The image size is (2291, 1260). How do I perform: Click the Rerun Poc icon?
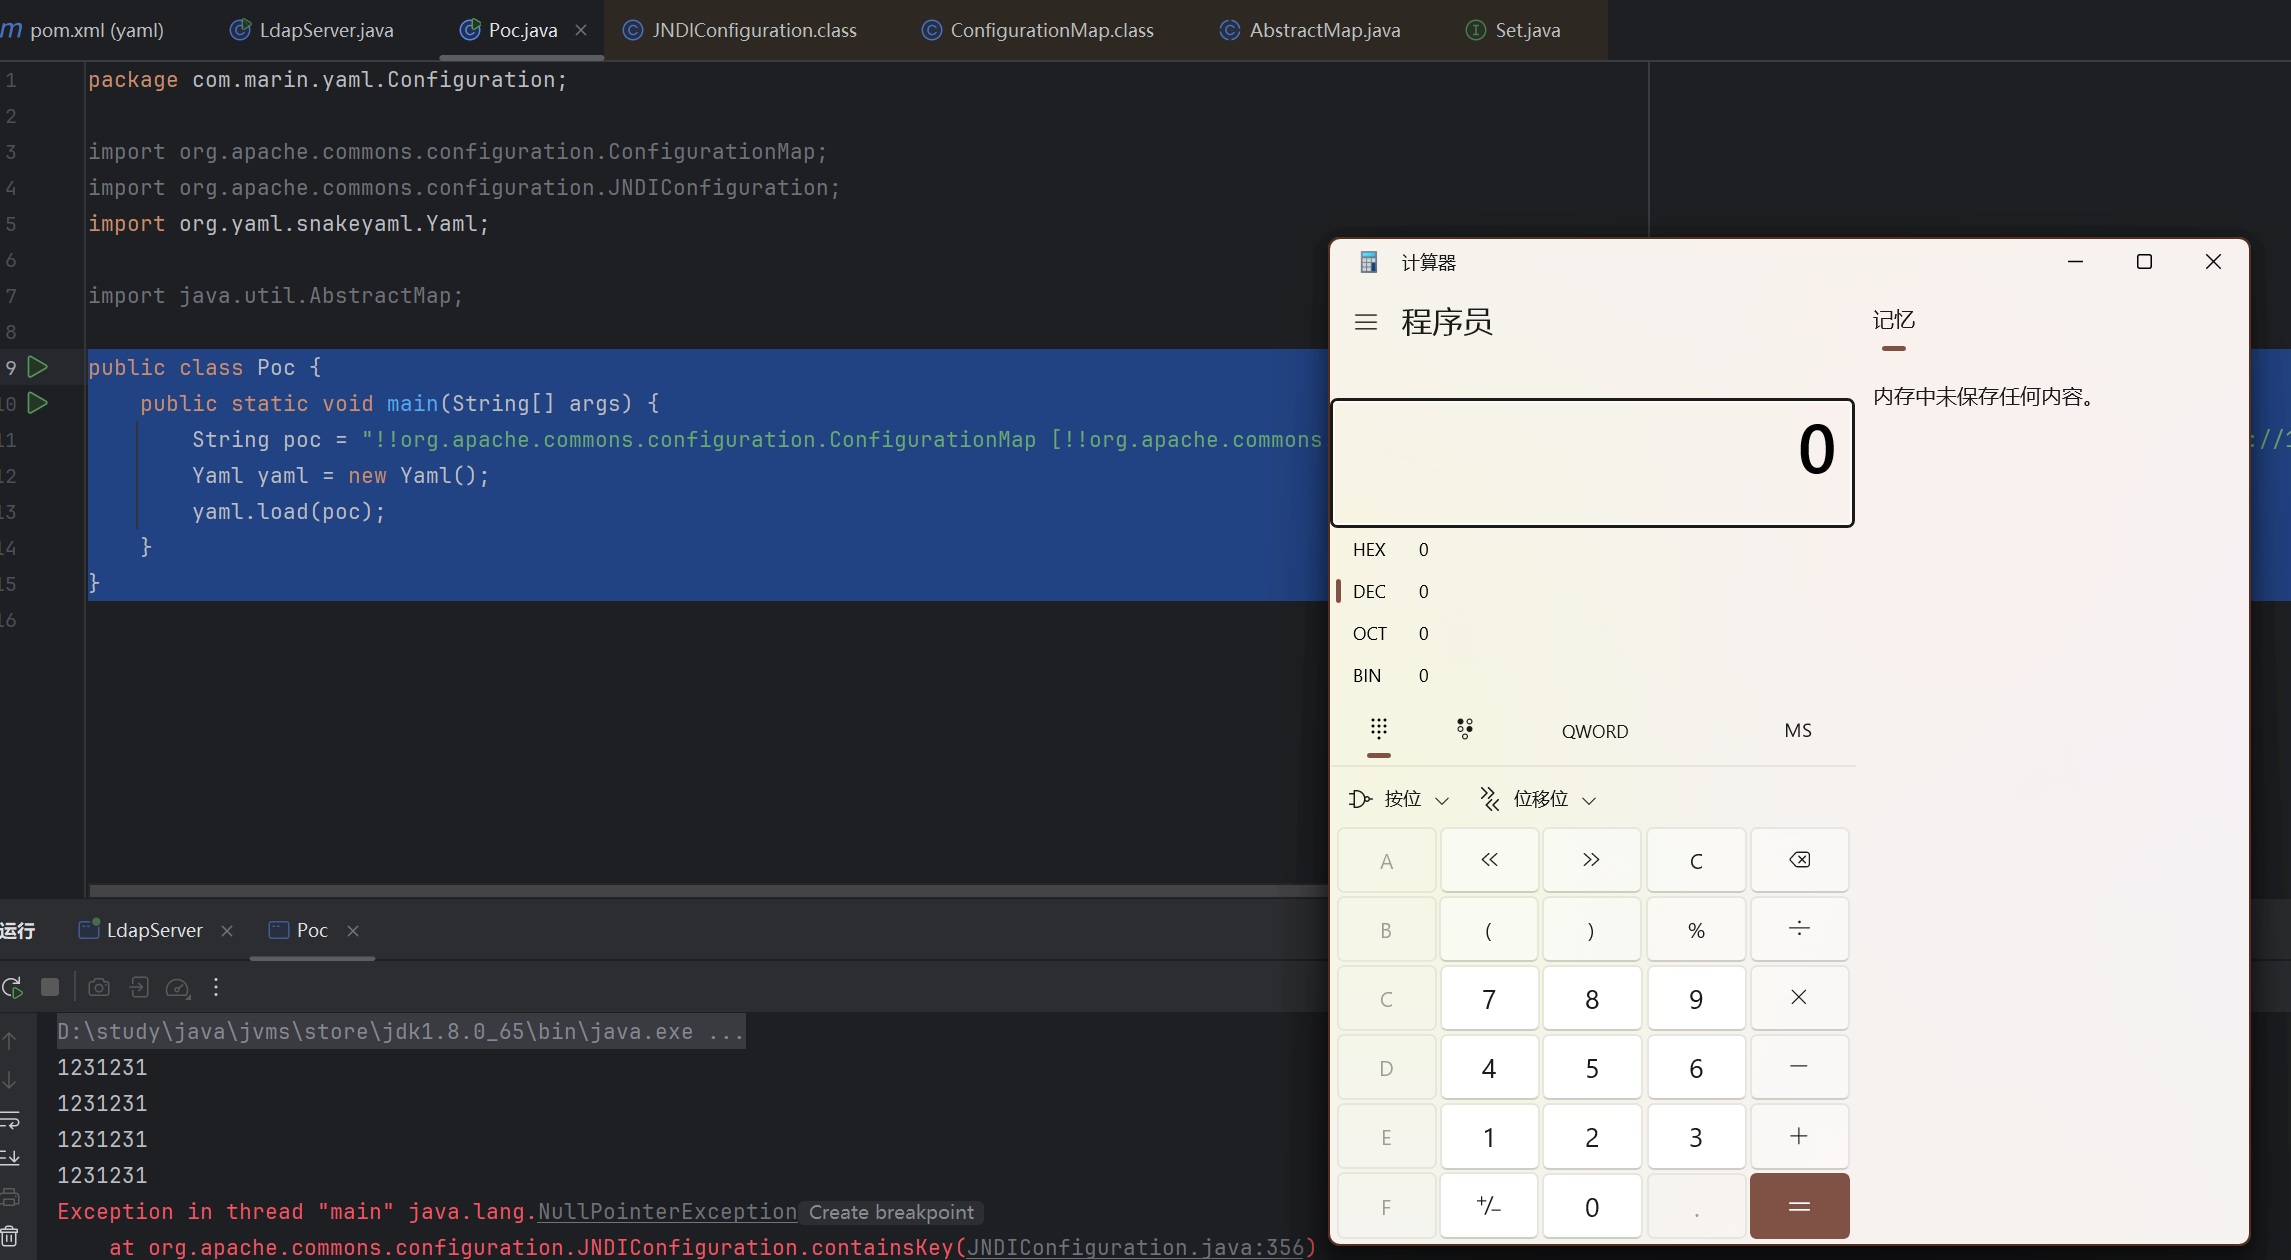click(x=12, y=988)
